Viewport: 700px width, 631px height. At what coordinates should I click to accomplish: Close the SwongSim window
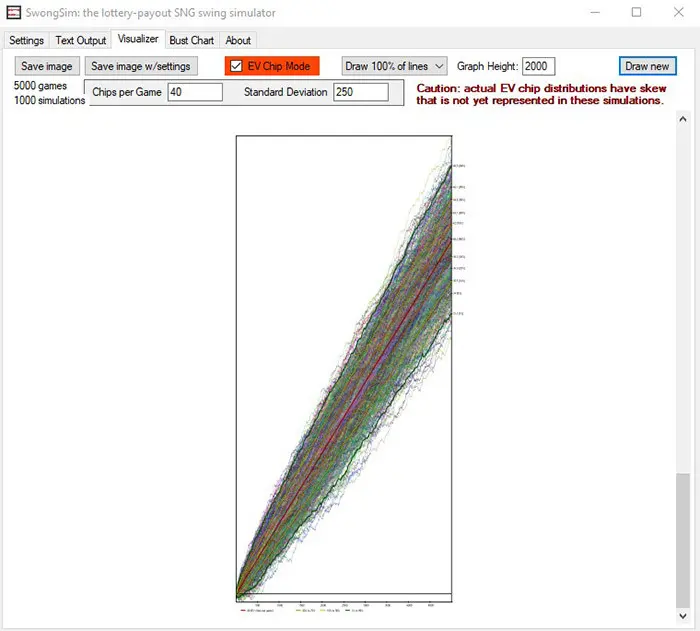(x=681, y=13)
